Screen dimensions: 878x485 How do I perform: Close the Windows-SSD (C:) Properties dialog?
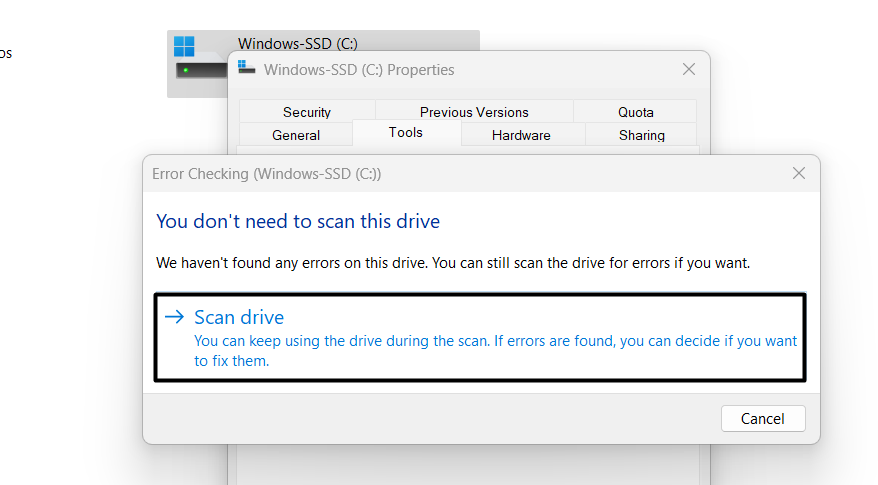click(688, 69)
